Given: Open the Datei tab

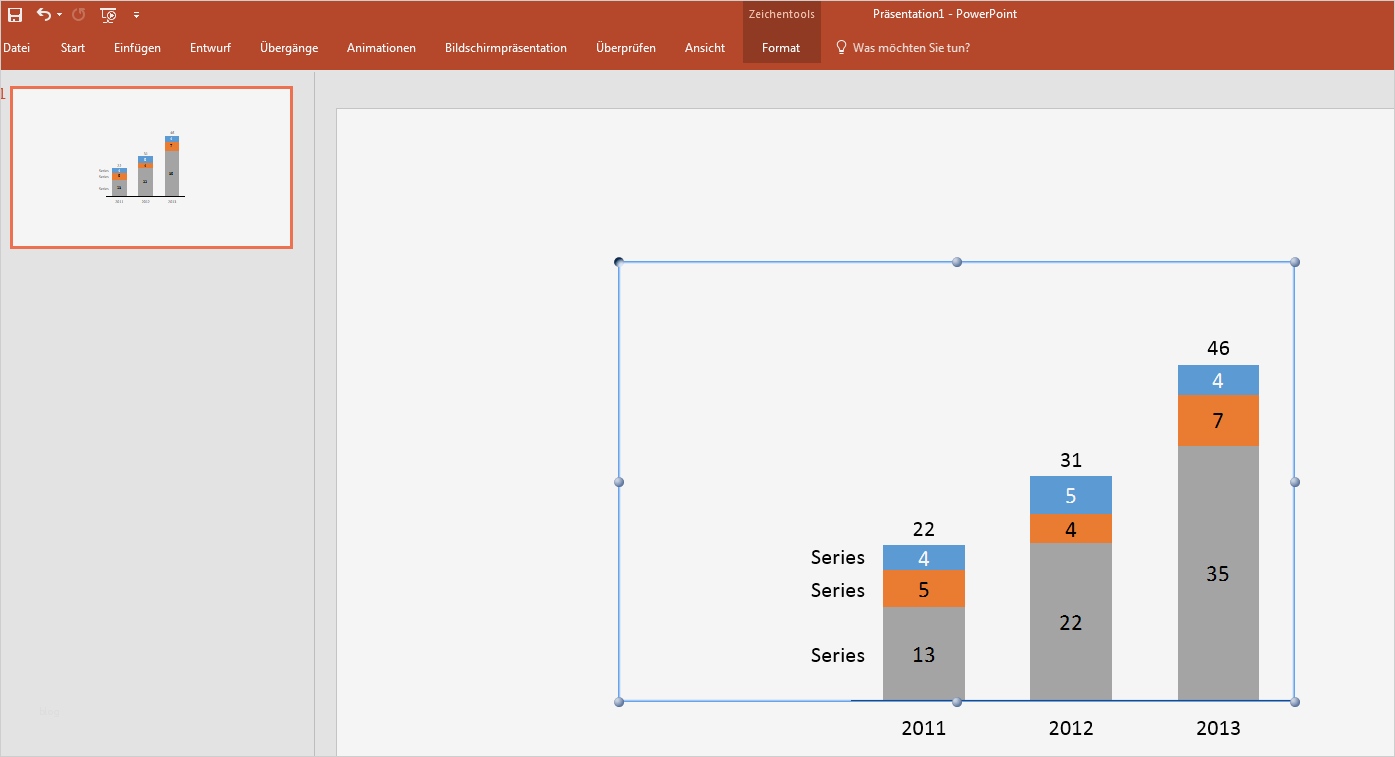Looking at the screenshot, I should click(x=16, y=48).
